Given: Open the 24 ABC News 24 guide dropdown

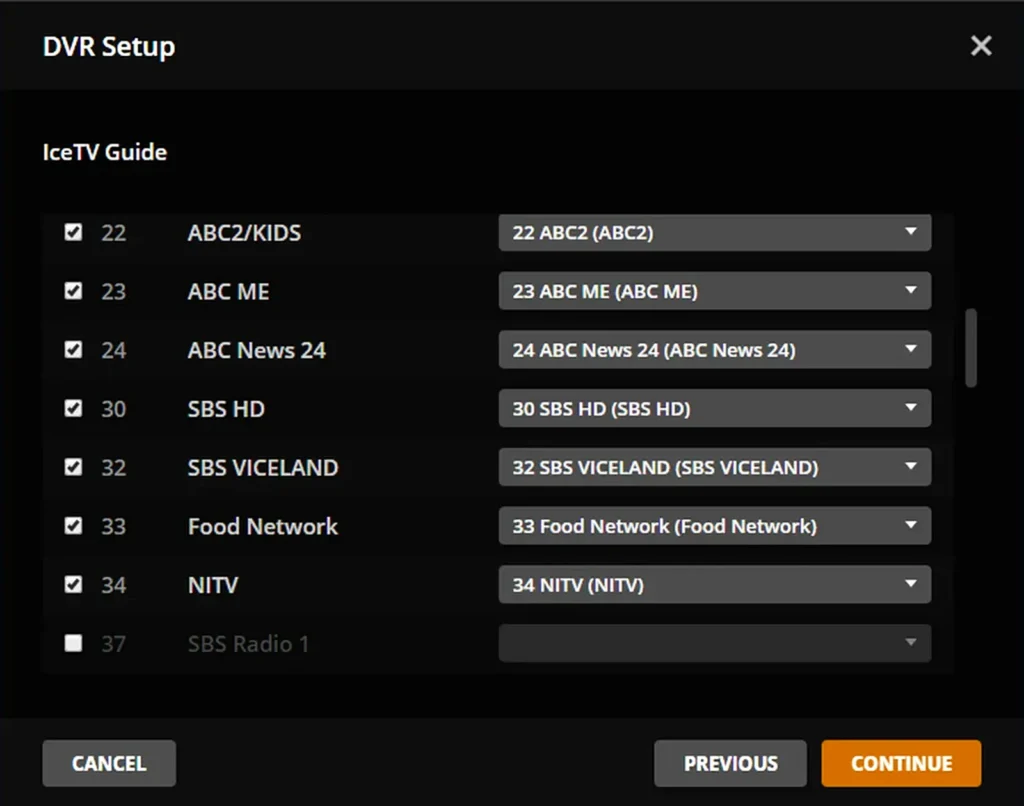Looking at the screenshot, I should (x=714, y=349).
